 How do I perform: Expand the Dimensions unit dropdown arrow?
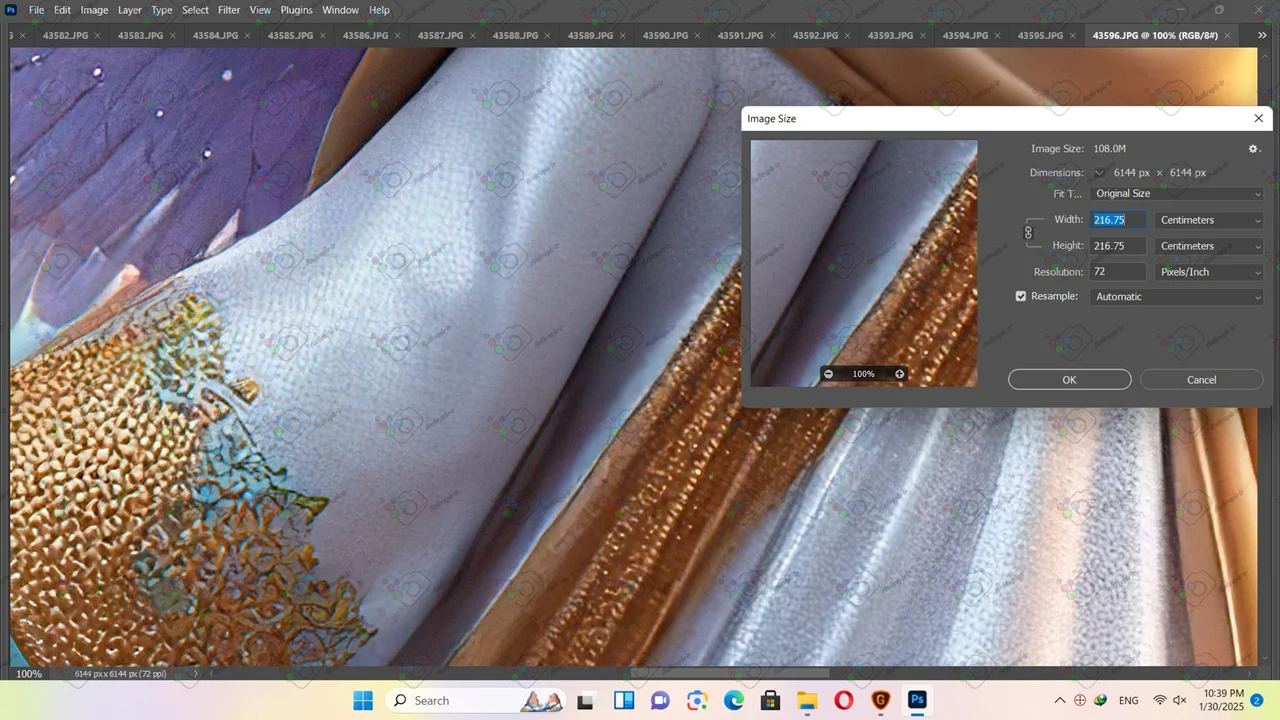click(1100, 173)
